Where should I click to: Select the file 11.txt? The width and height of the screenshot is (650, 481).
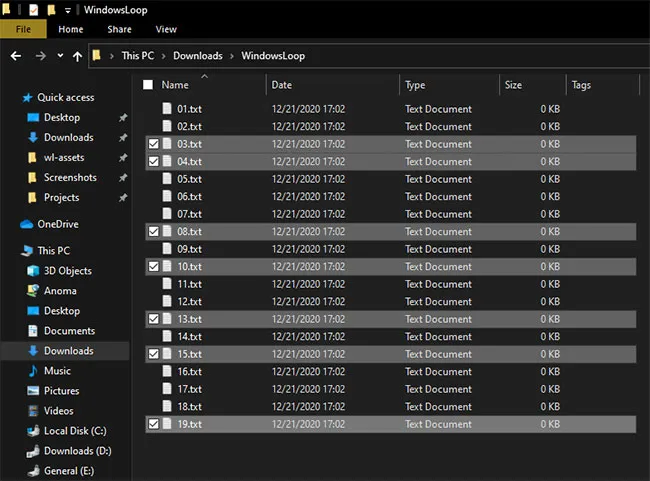[x=189, y=284]
